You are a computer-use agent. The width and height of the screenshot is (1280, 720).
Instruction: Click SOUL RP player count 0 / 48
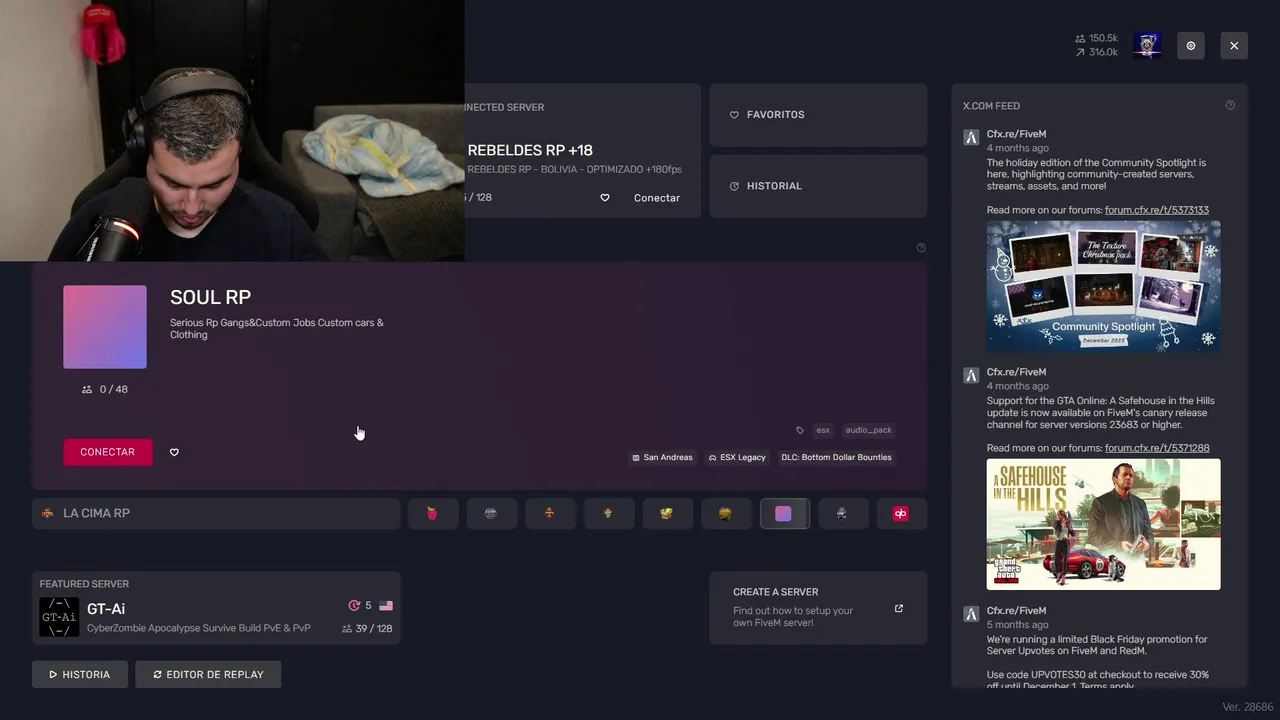coord(105,389)
